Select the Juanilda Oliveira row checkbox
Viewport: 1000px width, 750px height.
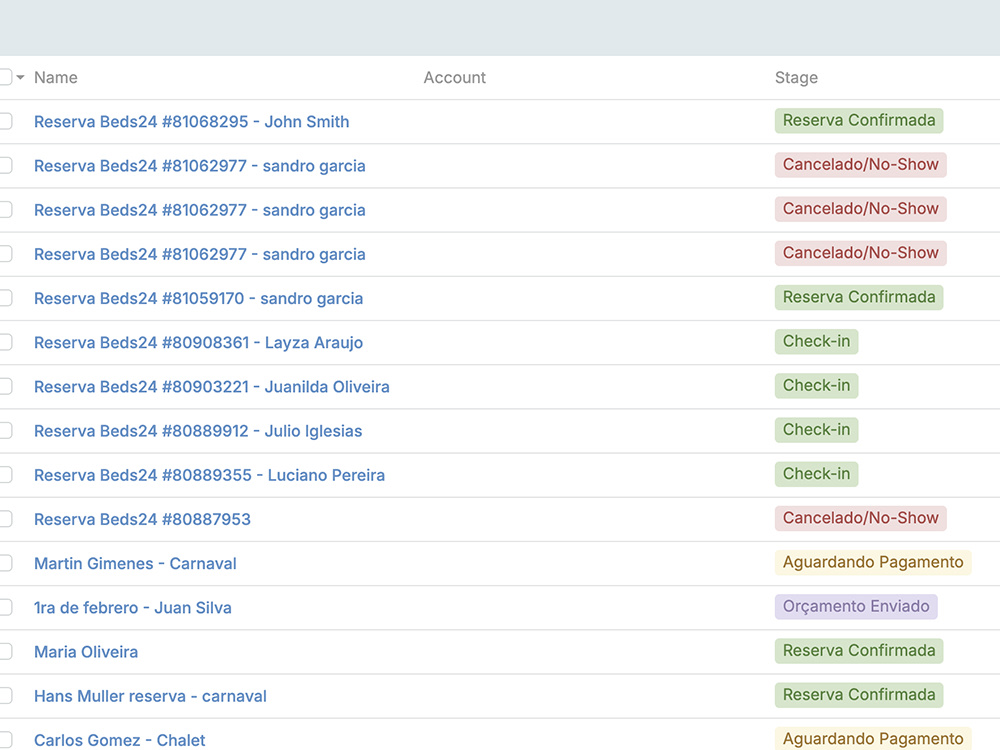(5, 386)
